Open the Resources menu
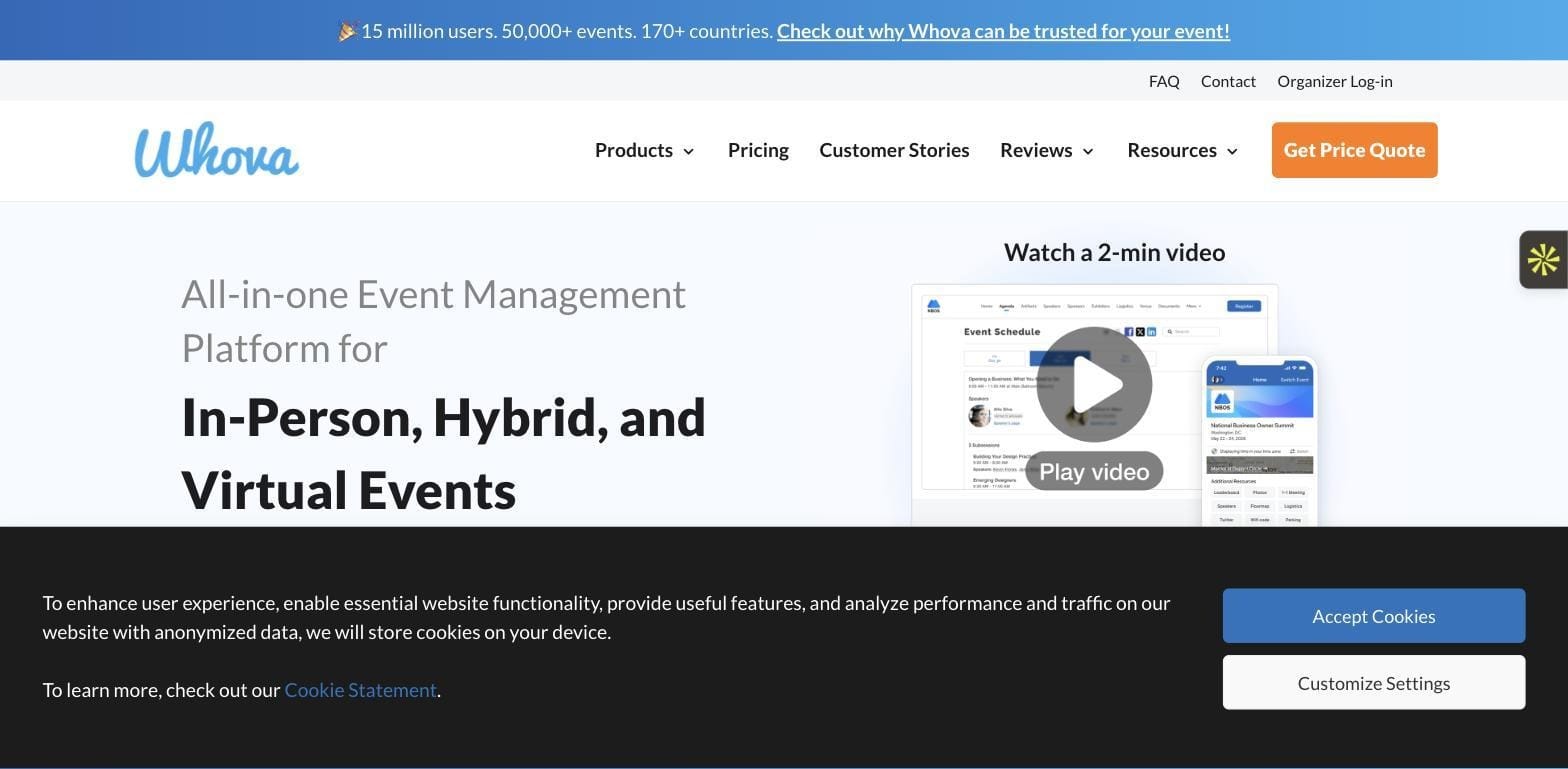1568x769 pixels. click(x=1172, y=150)
